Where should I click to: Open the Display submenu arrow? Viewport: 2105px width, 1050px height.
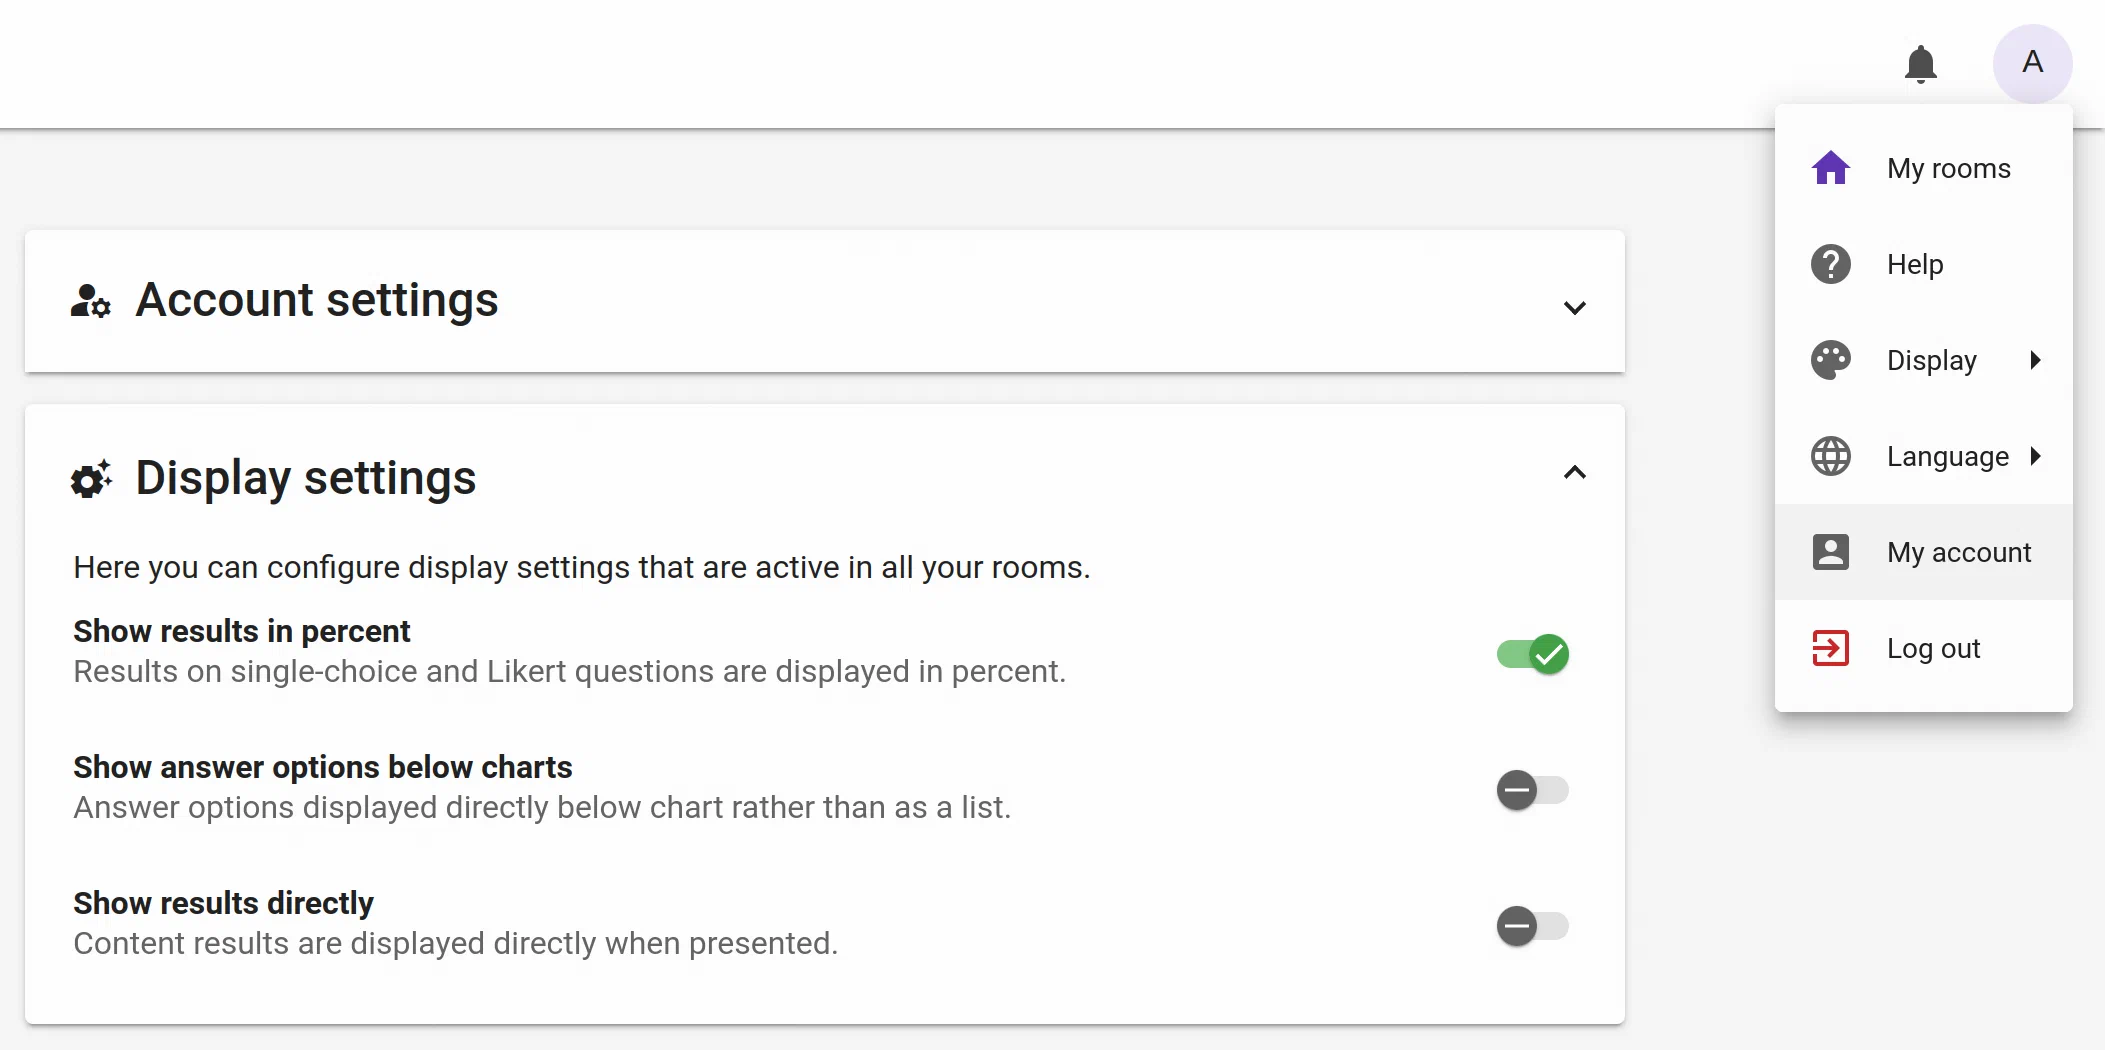point(2035,360)
